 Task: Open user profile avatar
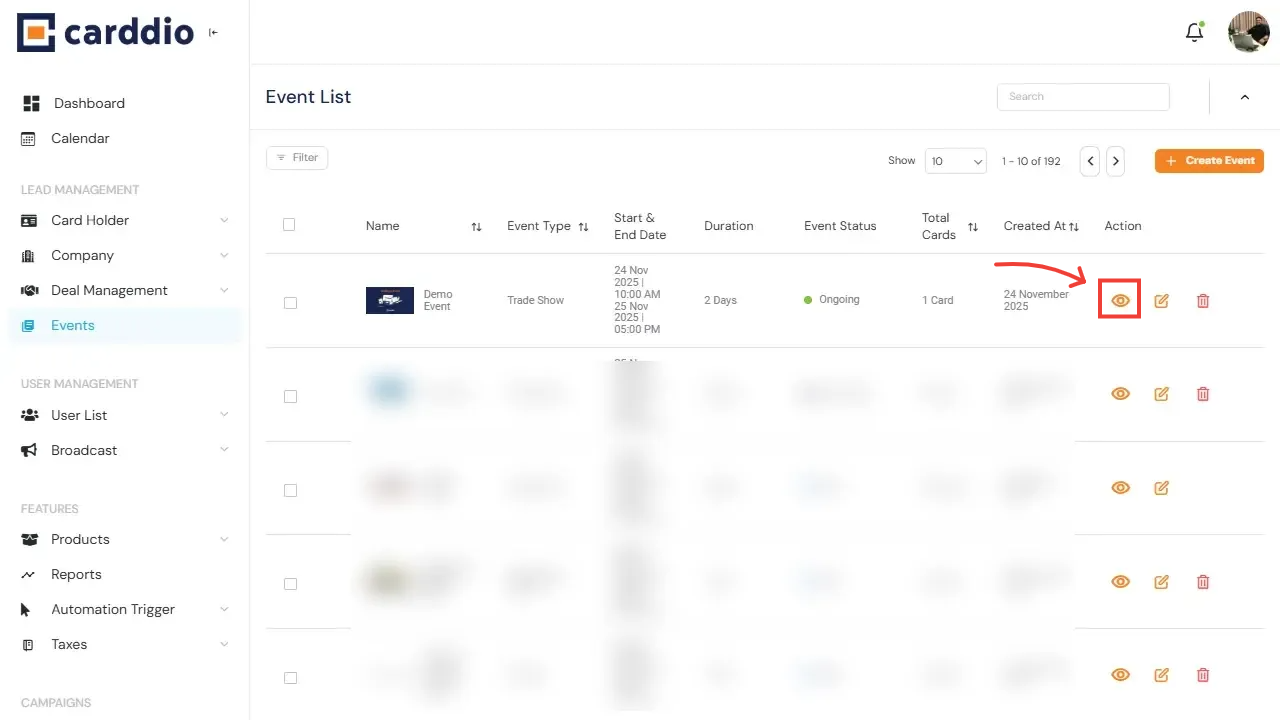point(1248,33)
